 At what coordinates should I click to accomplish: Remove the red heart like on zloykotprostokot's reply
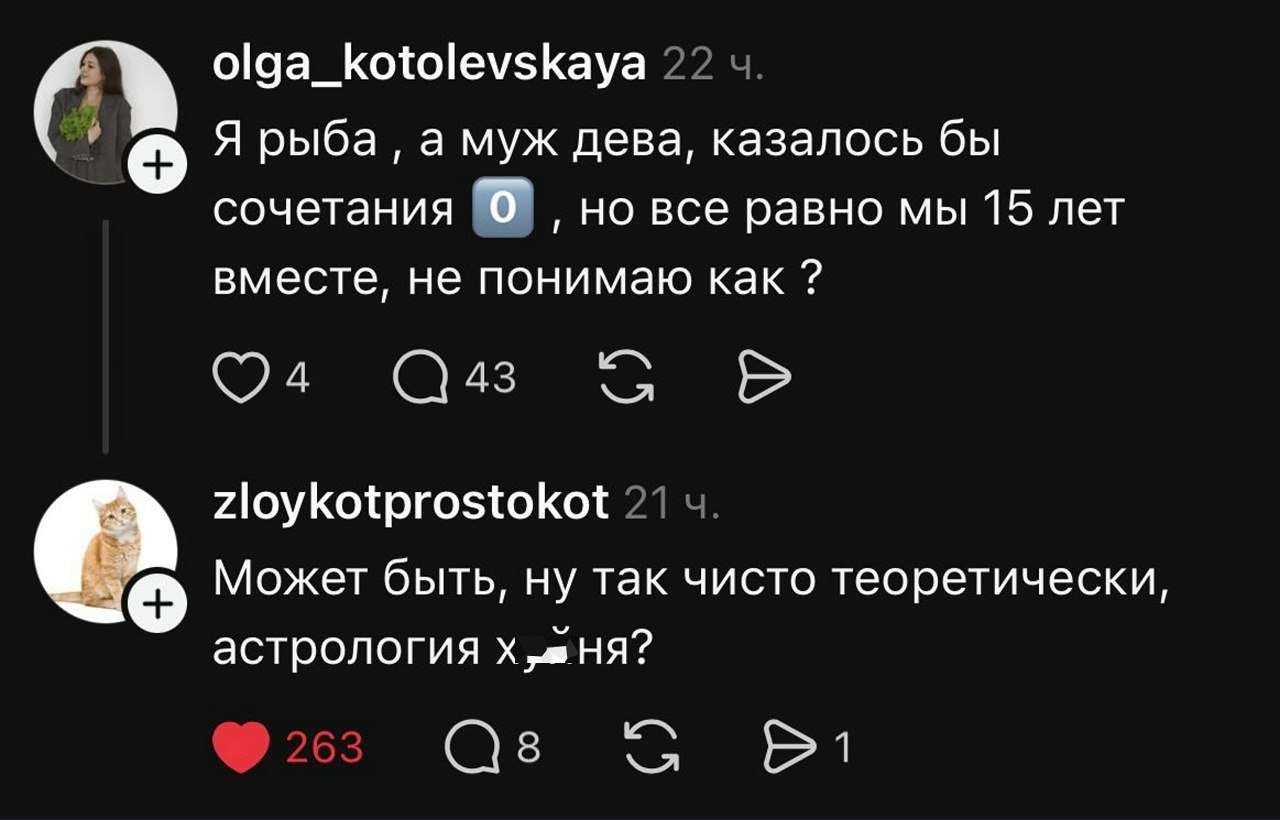[x=241, y=747]
